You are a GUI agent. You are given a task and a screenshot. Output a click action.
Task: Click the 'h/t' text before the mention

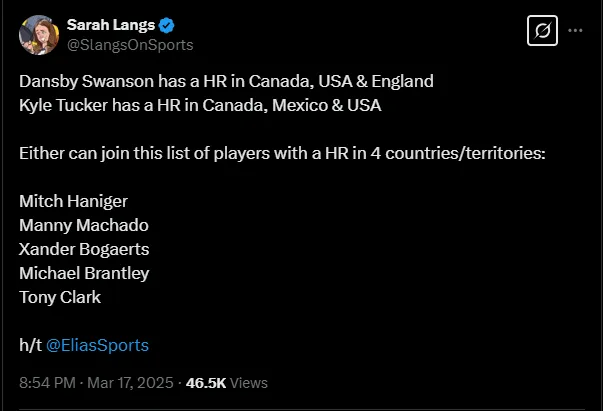pyautogui.click(x=29, y=345)
